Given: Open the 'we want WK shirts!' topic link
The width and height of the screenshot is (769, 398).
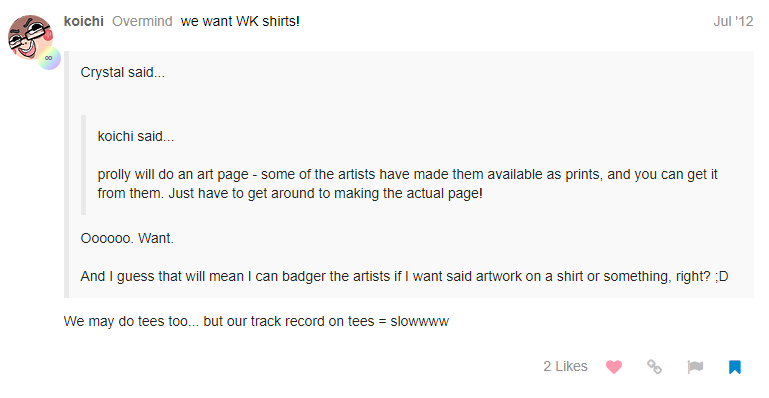Looking at the screenshot, I should [240, 22].
